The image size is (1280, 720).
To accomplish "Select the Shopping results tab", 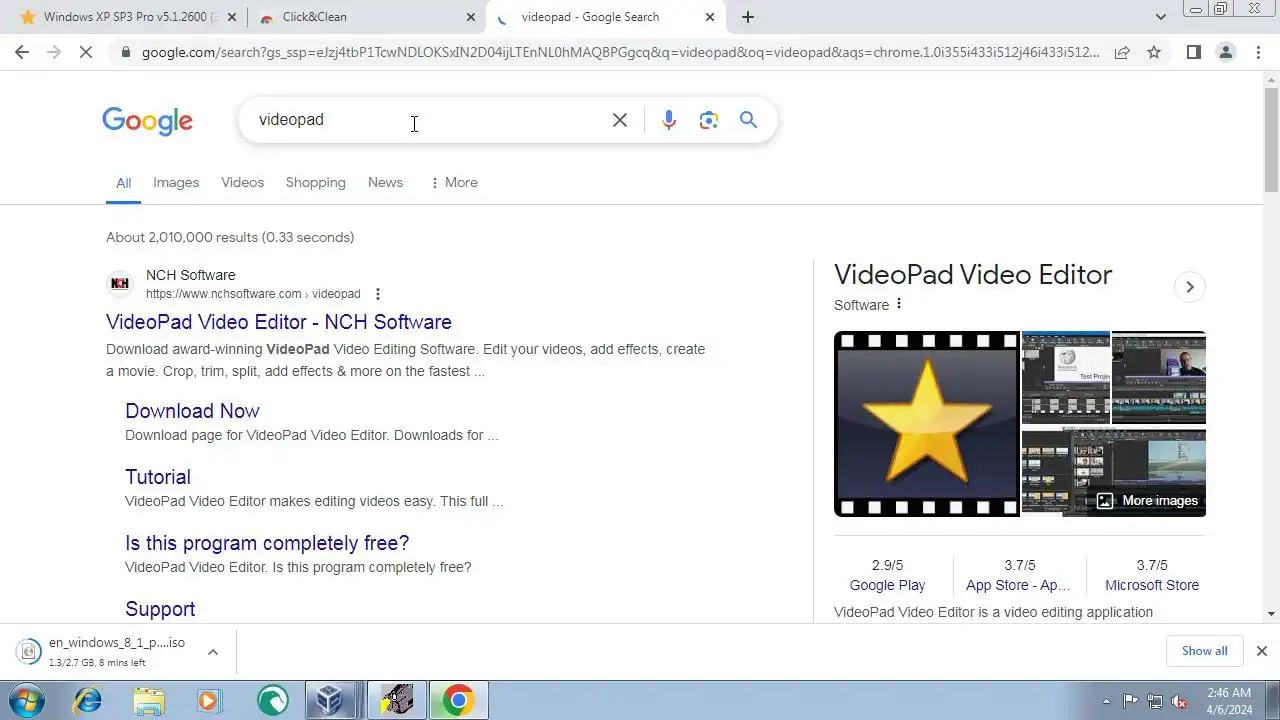I will [315, 182].
